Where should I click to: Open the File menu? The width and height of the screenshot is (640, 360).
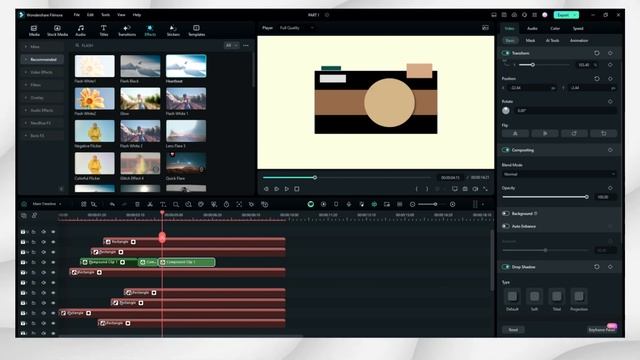(x=76, y=15)
